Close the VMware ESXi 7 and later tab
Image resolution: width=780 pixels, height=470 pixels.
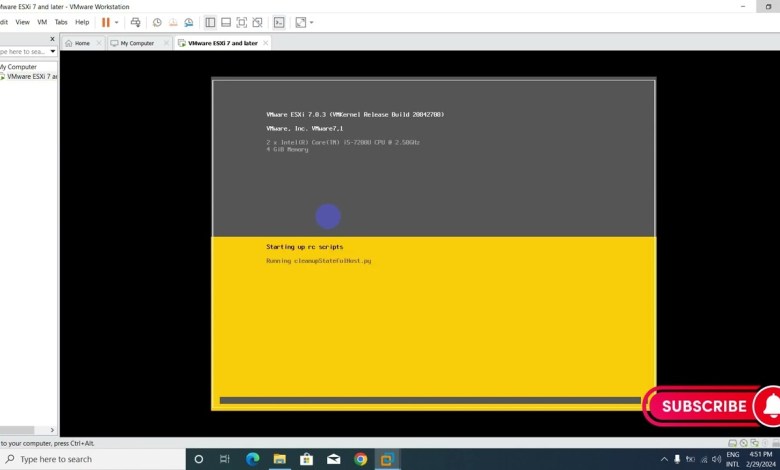click(266, 43)
